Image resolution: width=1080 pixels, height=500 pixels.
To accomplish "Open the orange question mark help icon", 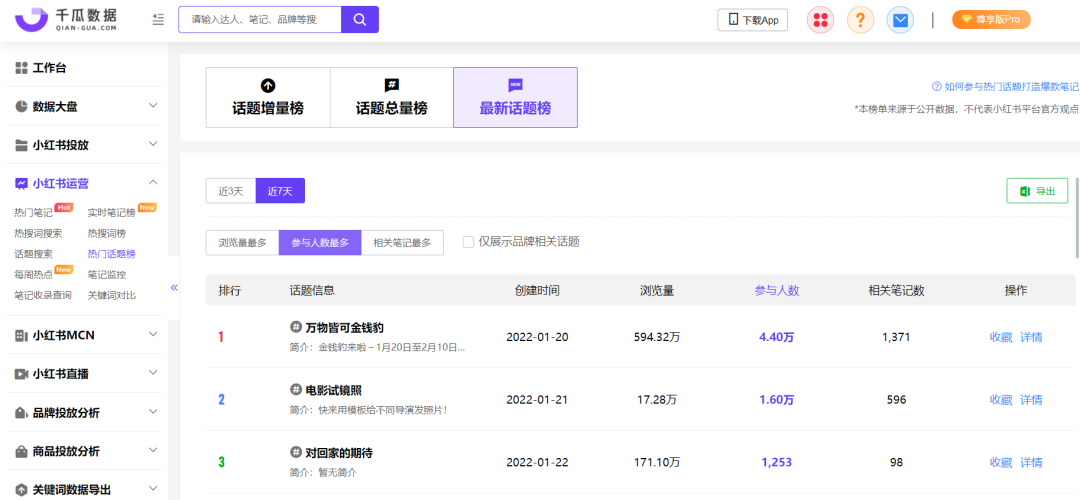I will pos(860,20).
